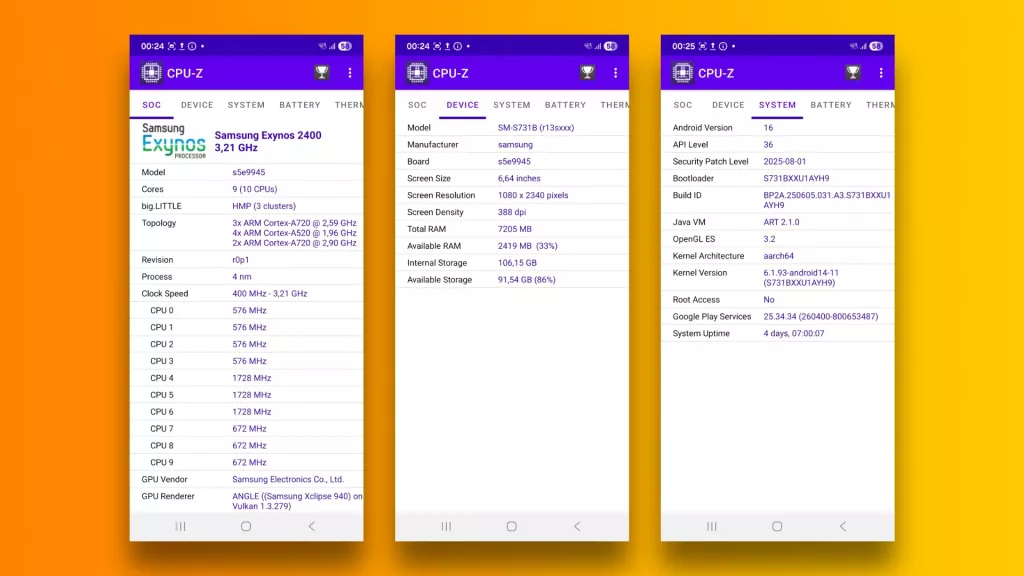Tap the CPU 9 row
The image size is (1024, 576).
tap(246, 462)
